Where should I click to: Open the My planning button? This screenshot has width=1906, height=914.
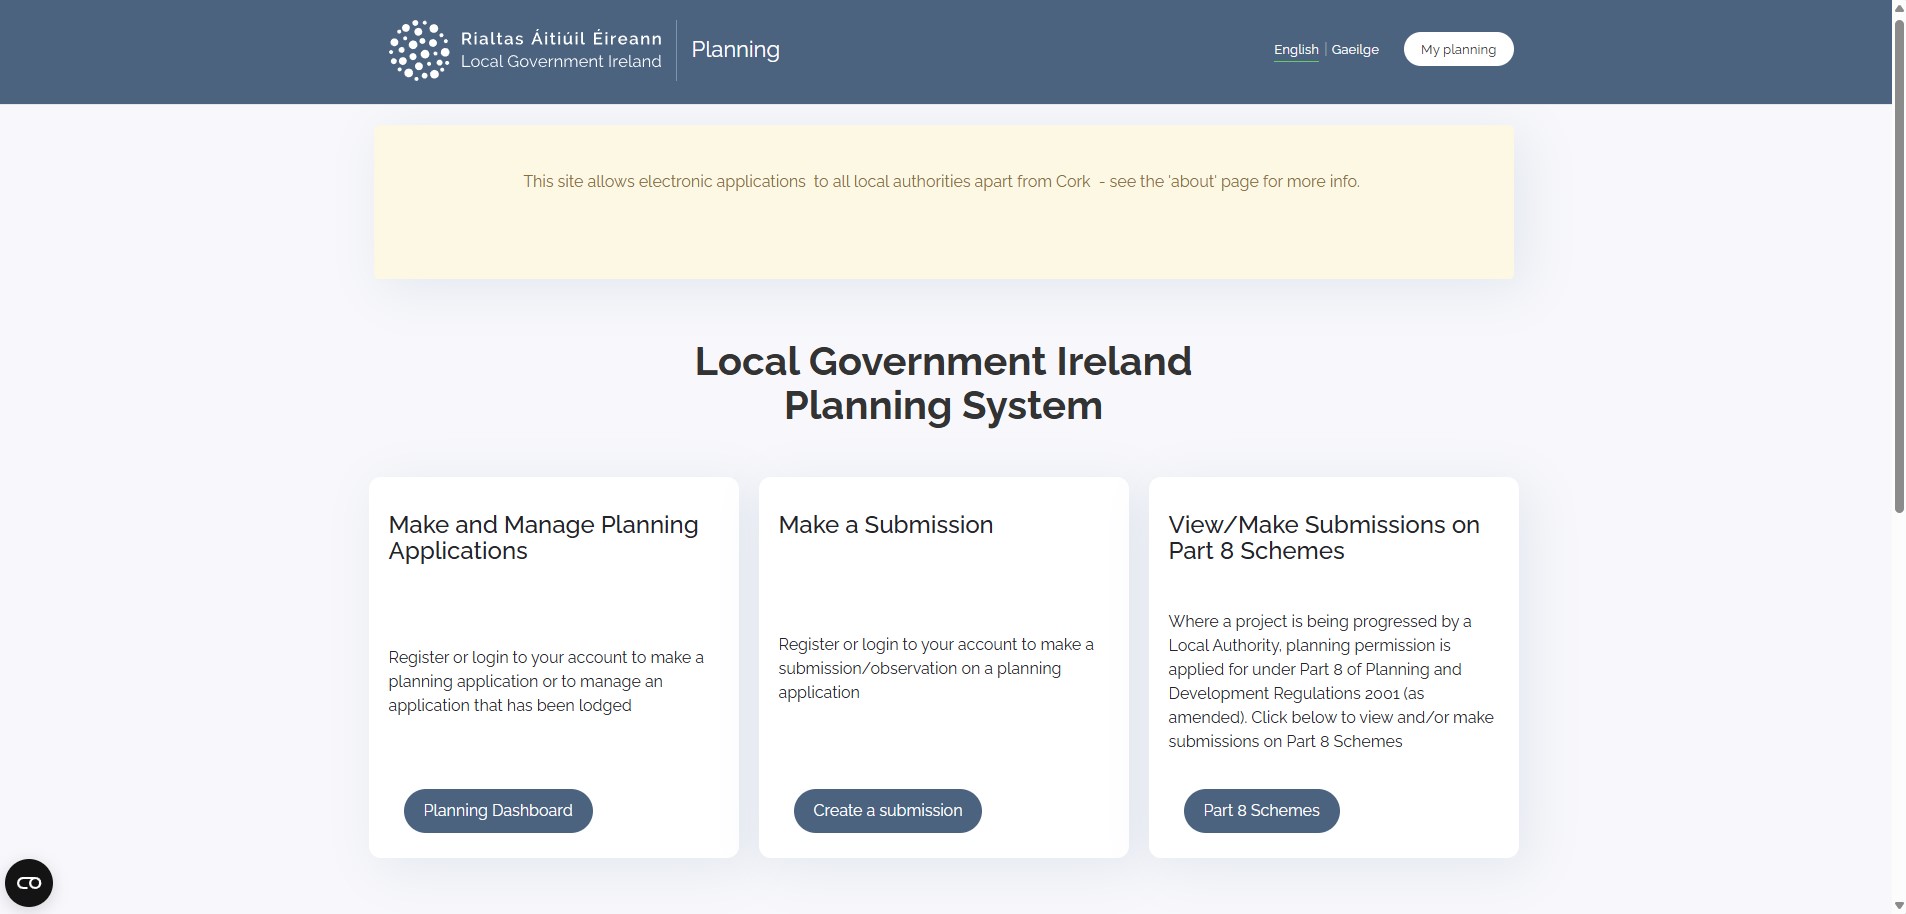tap(1458, 49)
